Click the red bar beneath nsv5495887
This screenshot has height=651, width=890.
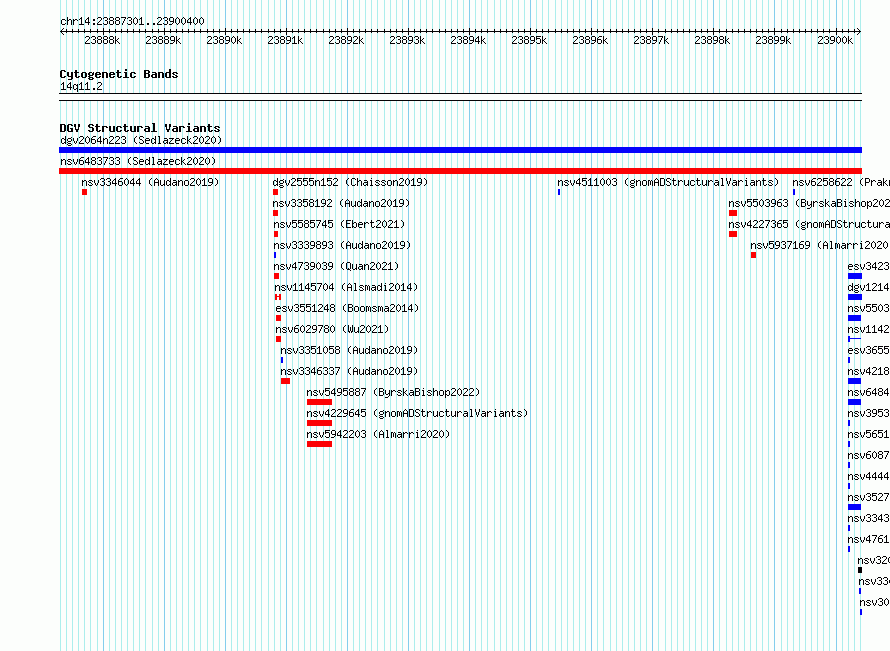pos(319,402)
